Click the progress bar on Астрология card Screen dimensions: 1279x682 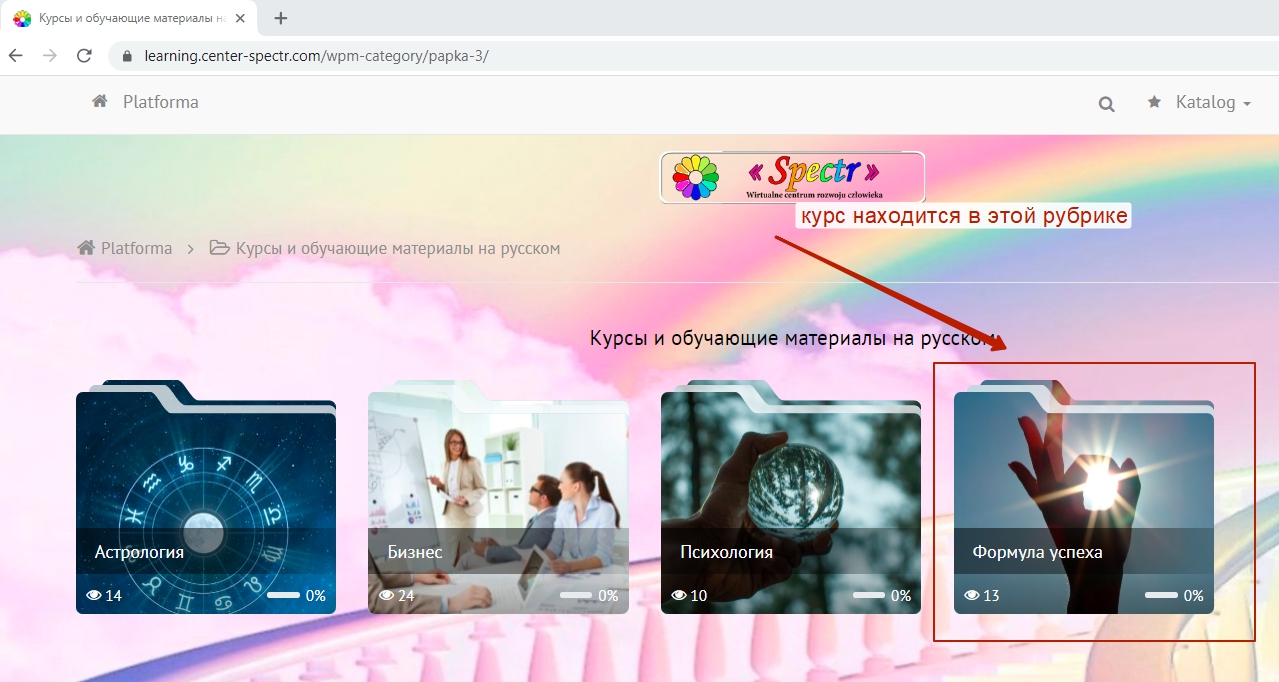(x=284, y=595)
